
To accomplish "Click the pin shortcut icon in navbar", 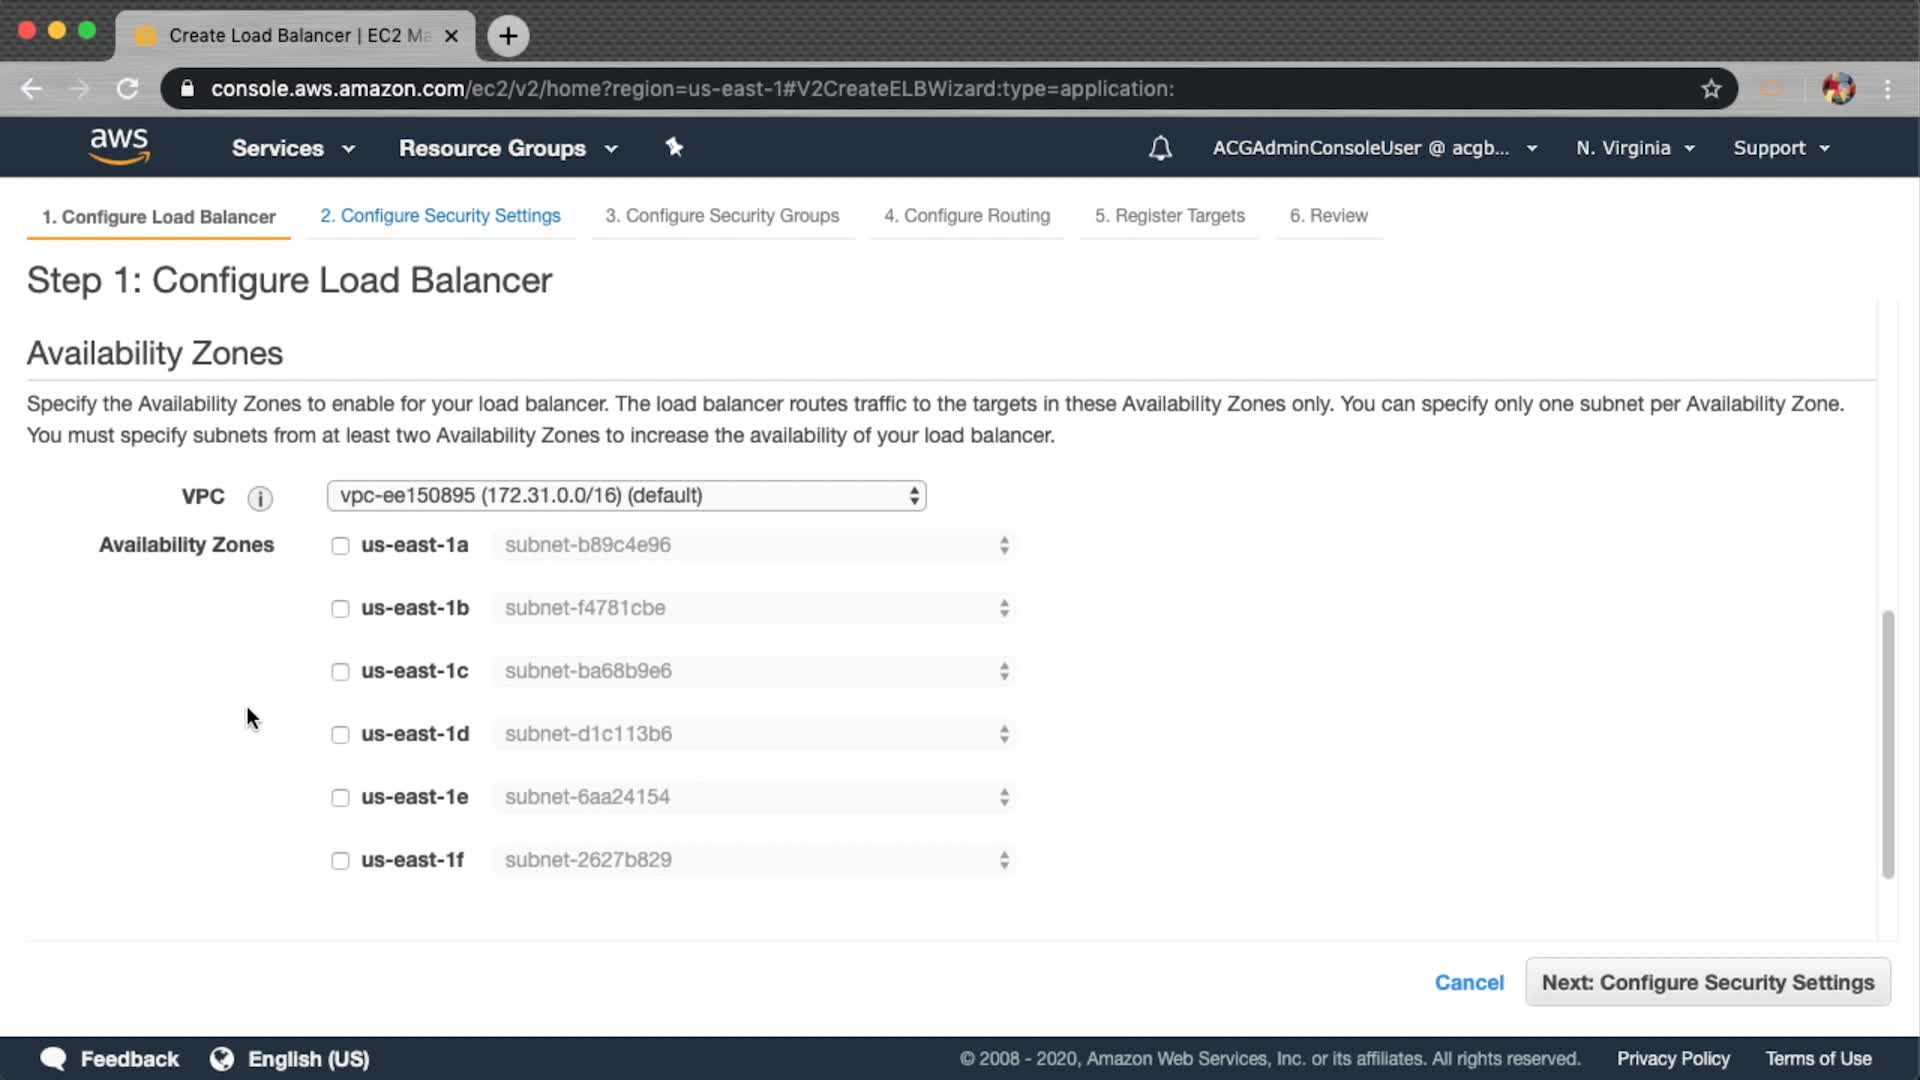I will [674, 147].
